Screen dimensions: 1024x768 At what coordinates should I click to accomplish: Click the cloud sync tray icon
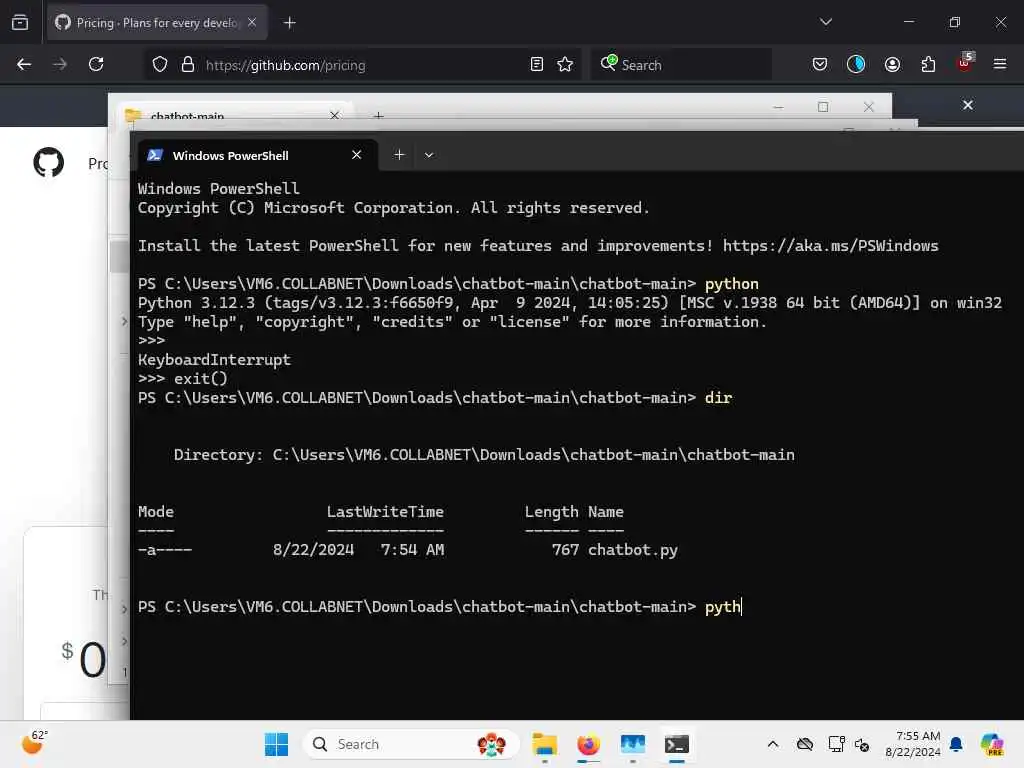point(805,744)
